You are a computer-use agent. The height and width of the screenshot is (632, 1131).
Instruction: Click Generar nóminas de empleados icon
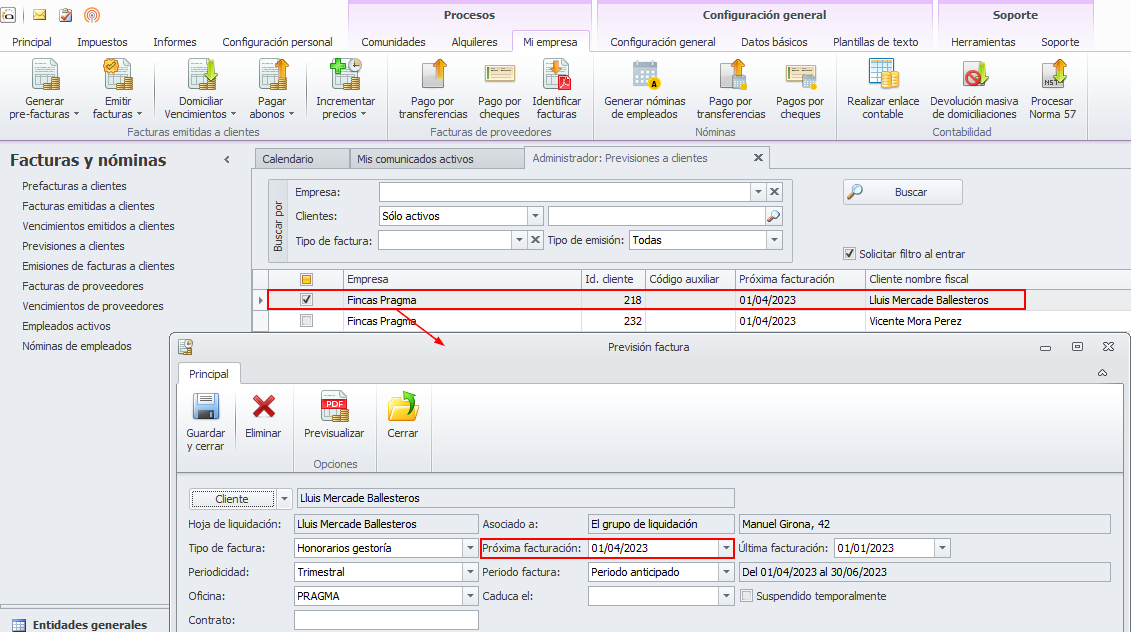click(x=645, y=77)
